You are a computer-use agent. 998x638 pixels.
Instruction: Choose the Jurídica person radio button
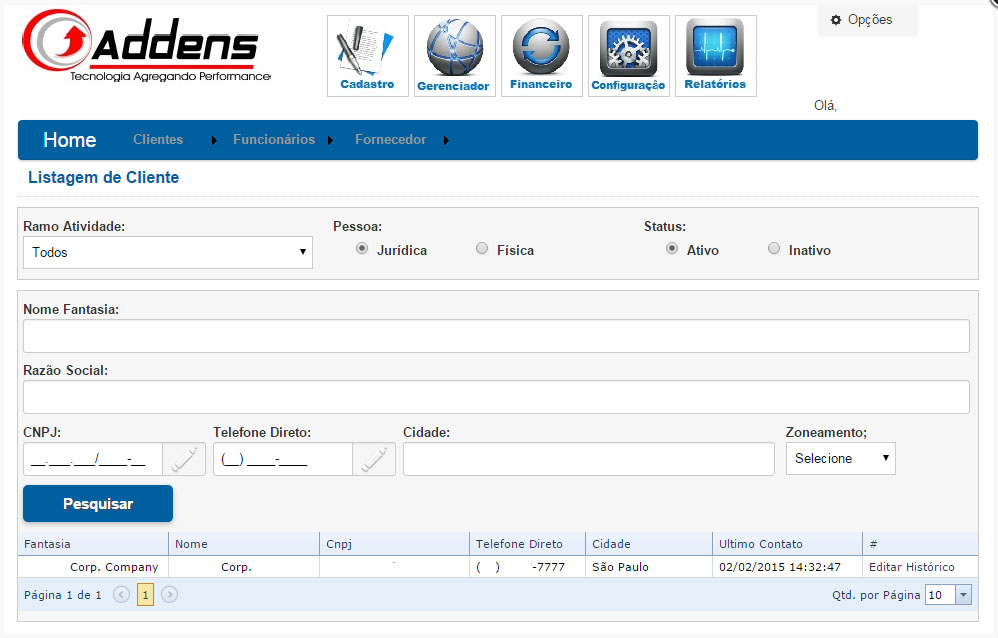click(362, 249)
